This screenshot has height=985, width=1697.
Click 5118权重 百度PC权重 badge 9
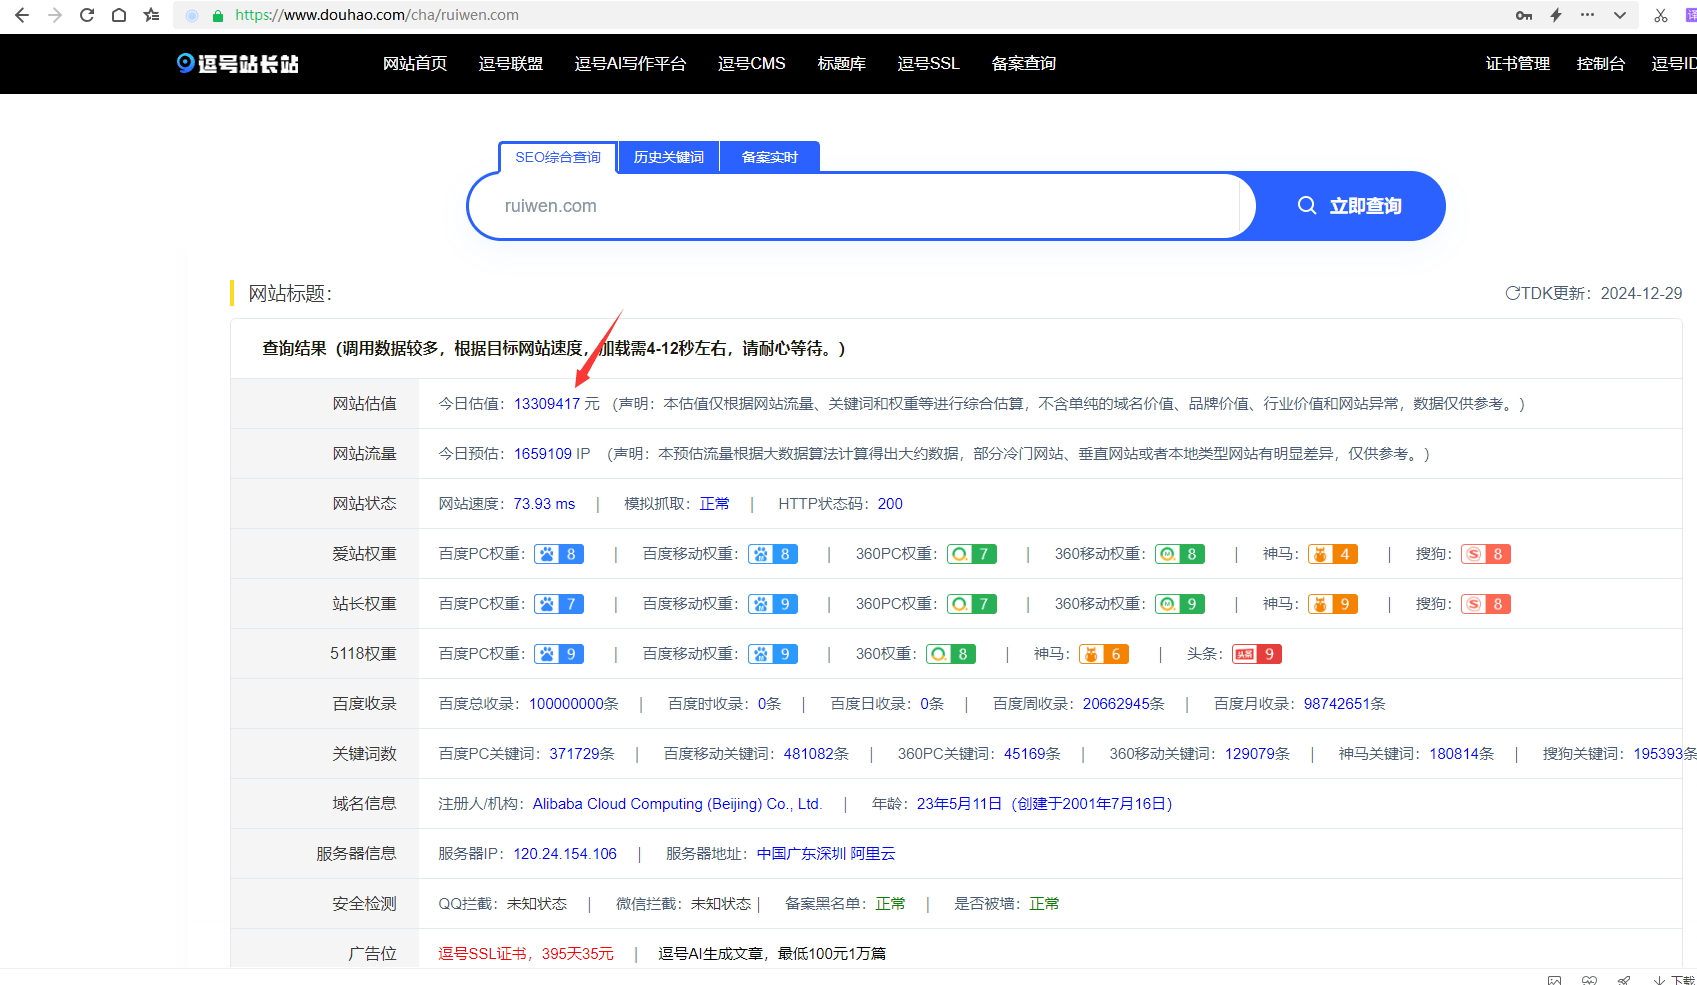559,653
